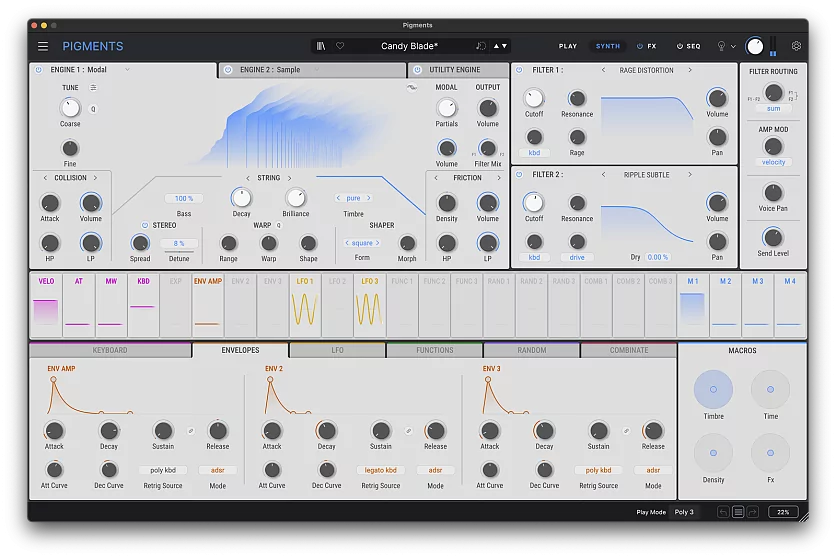This screenshot has width=836, height=558.
Task: Open the edit history list icon
Action: [738, 512]
